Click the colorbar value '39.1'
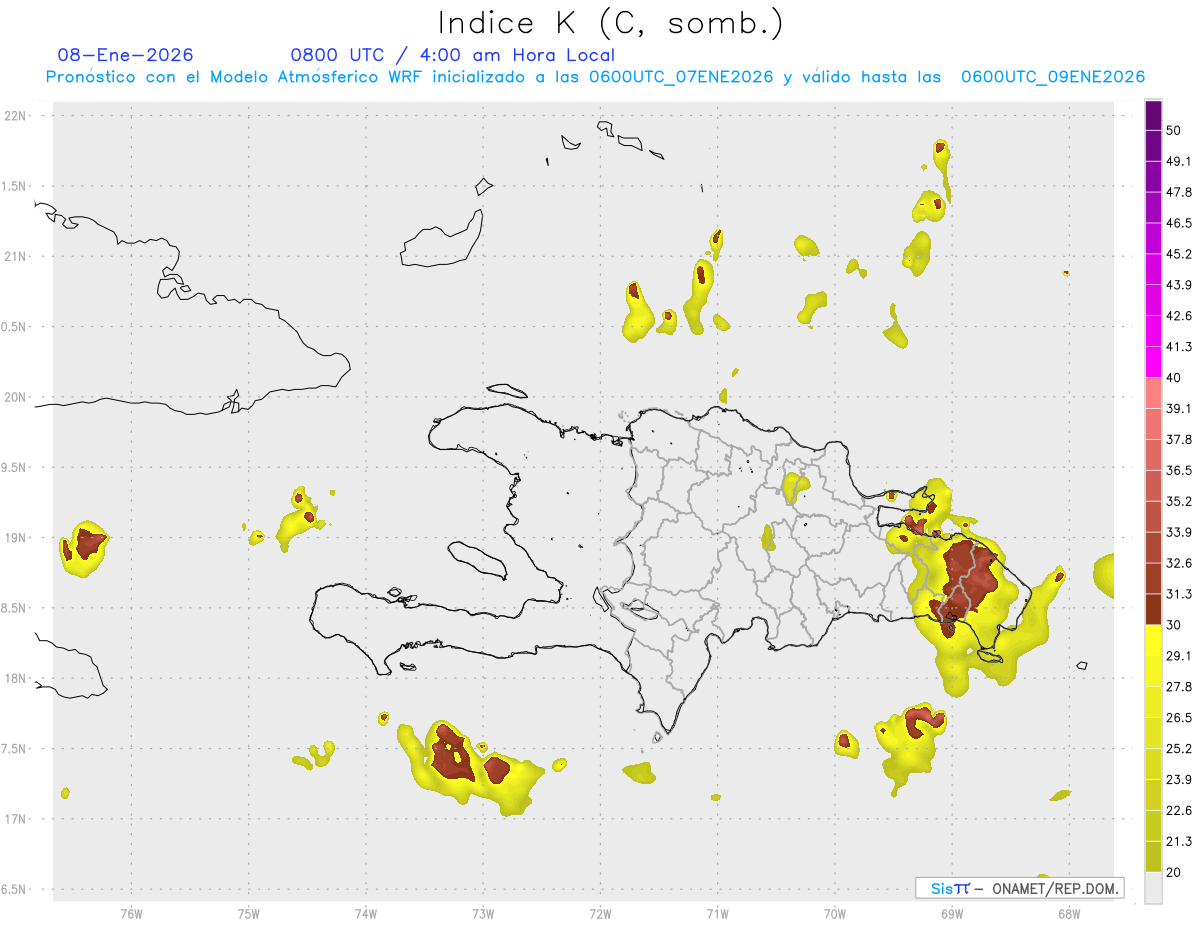Image resolution: width=1200 pixels, height=927 pixels. tap(1179, 408)
